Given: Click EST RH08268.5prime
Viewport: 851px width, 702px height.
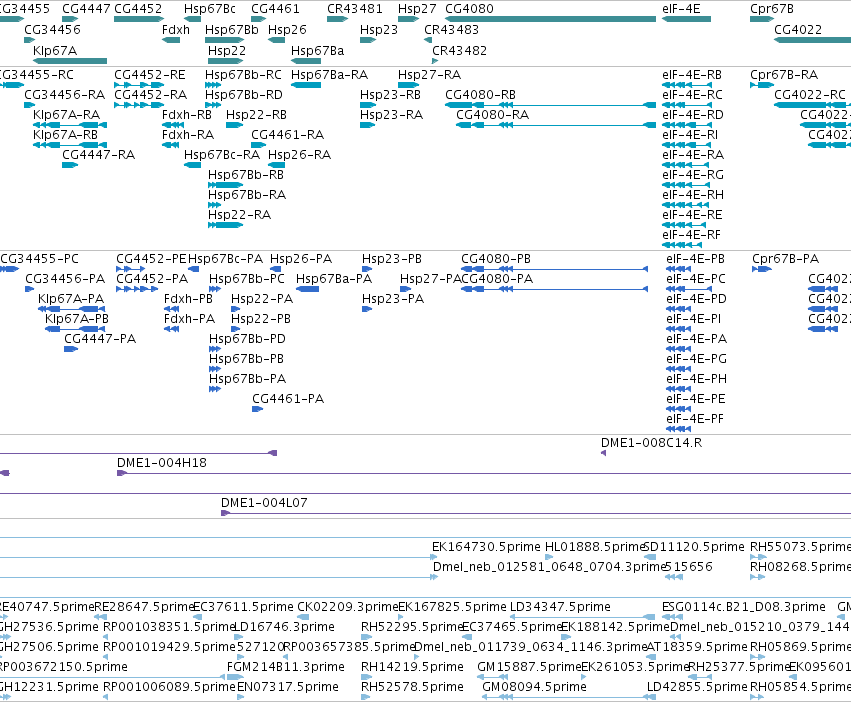Looking at the screenshot, I should (x=800, y=567).
